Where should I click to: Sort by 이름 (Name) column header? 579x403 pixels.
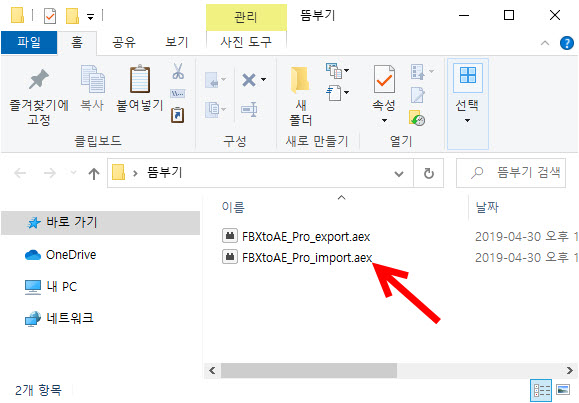233,207
